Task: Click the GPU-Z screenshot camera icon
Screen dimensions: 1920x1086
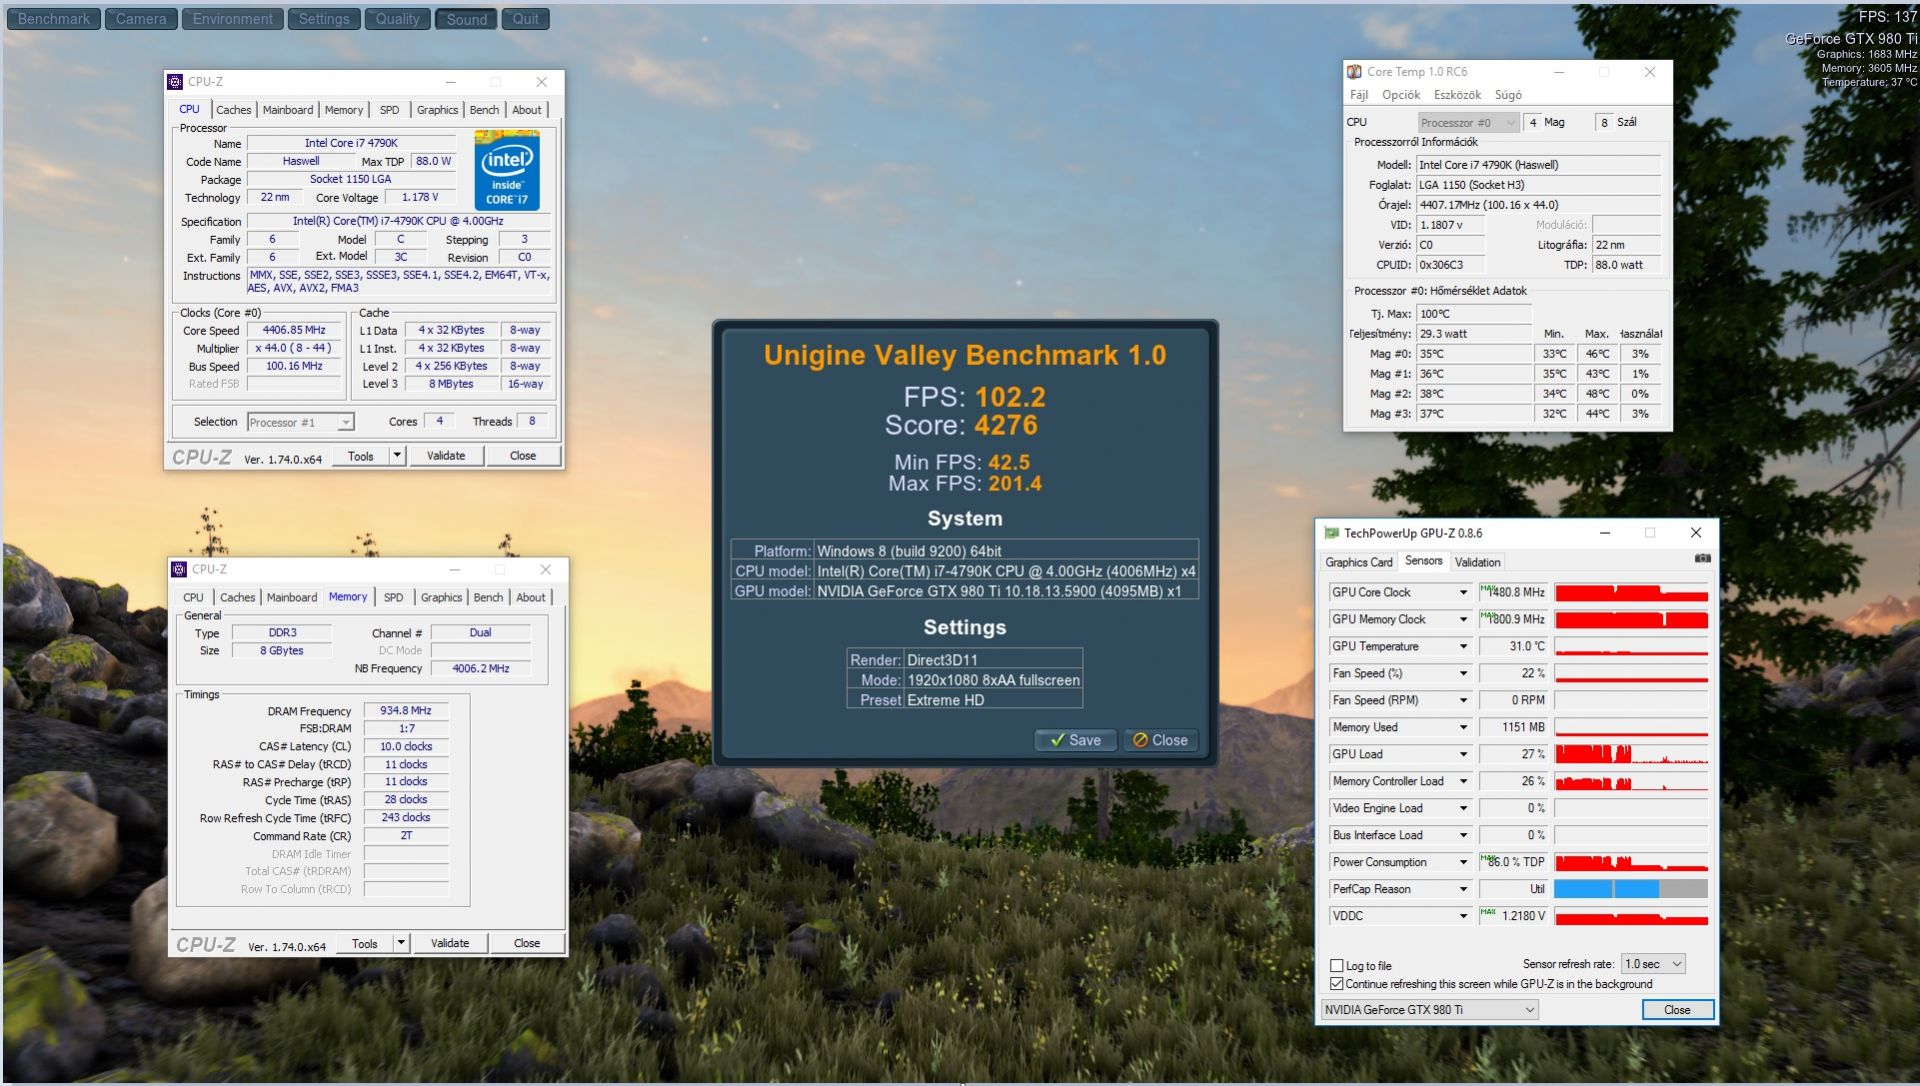Action: coord(1702,558)
